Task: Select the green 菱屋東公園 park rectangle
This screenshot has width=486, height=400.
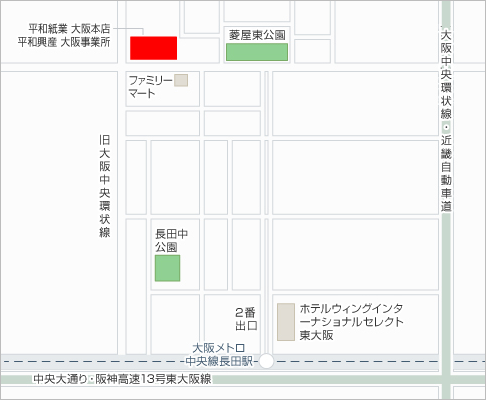Action: tap(257, 52)
